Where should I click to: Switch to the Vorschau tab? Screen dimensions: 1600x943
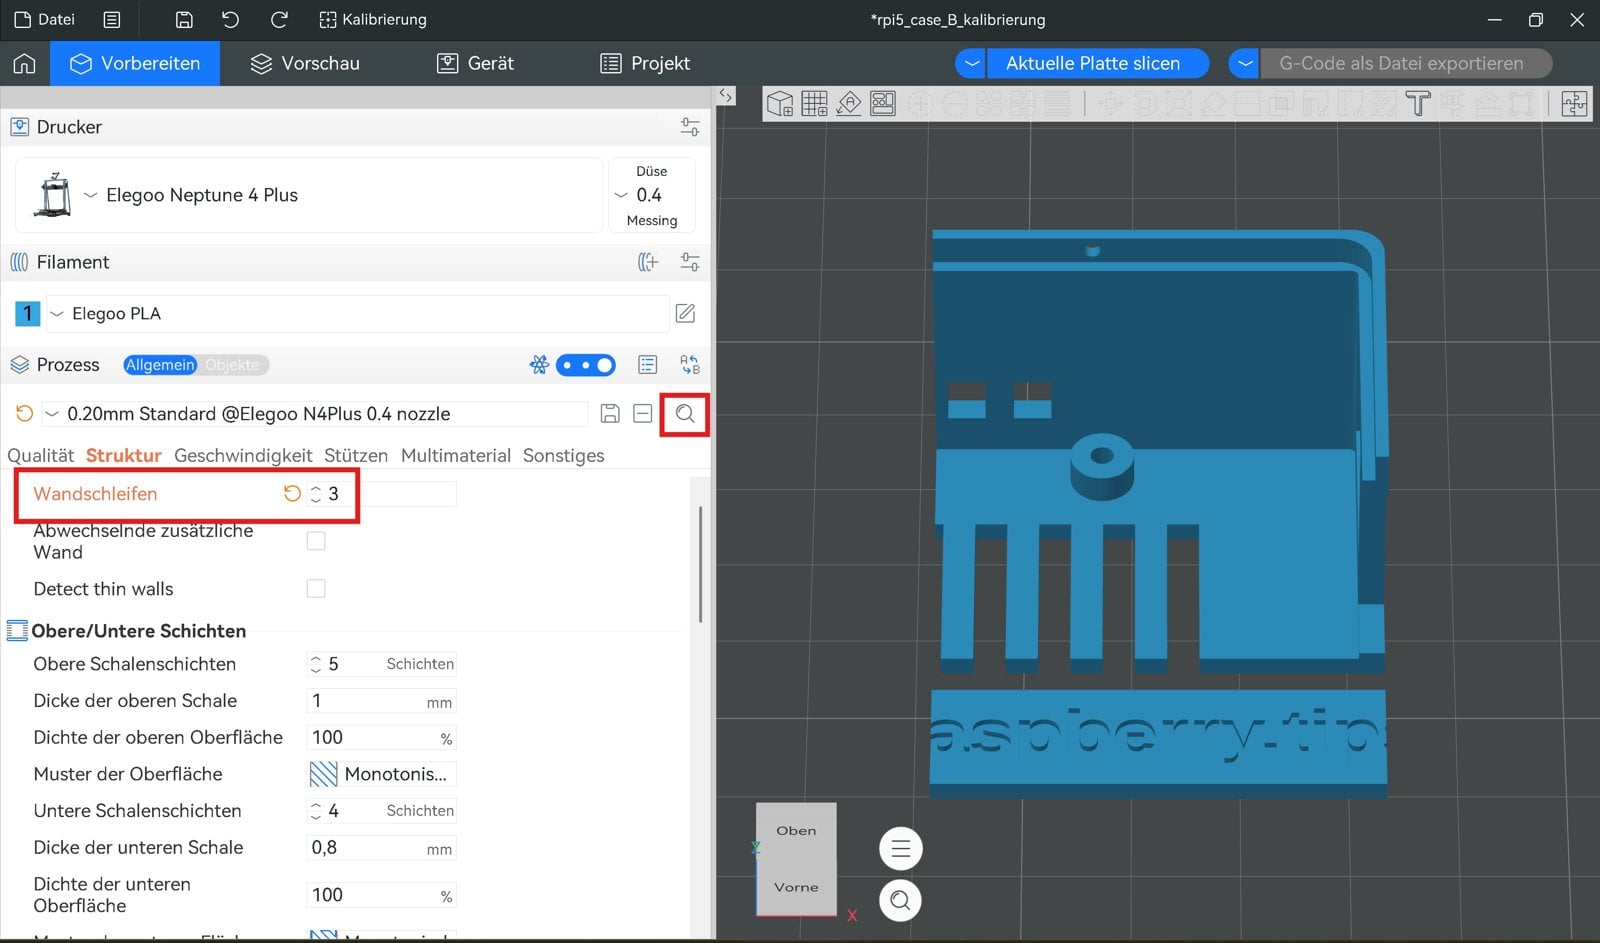[304, 63]
